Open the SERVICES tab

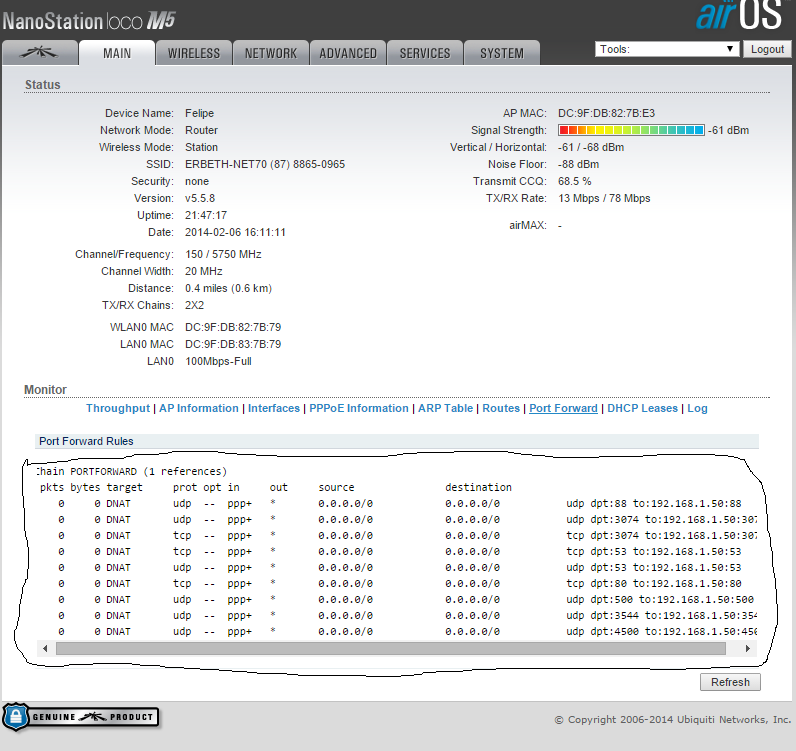click(x=425, y=53)
